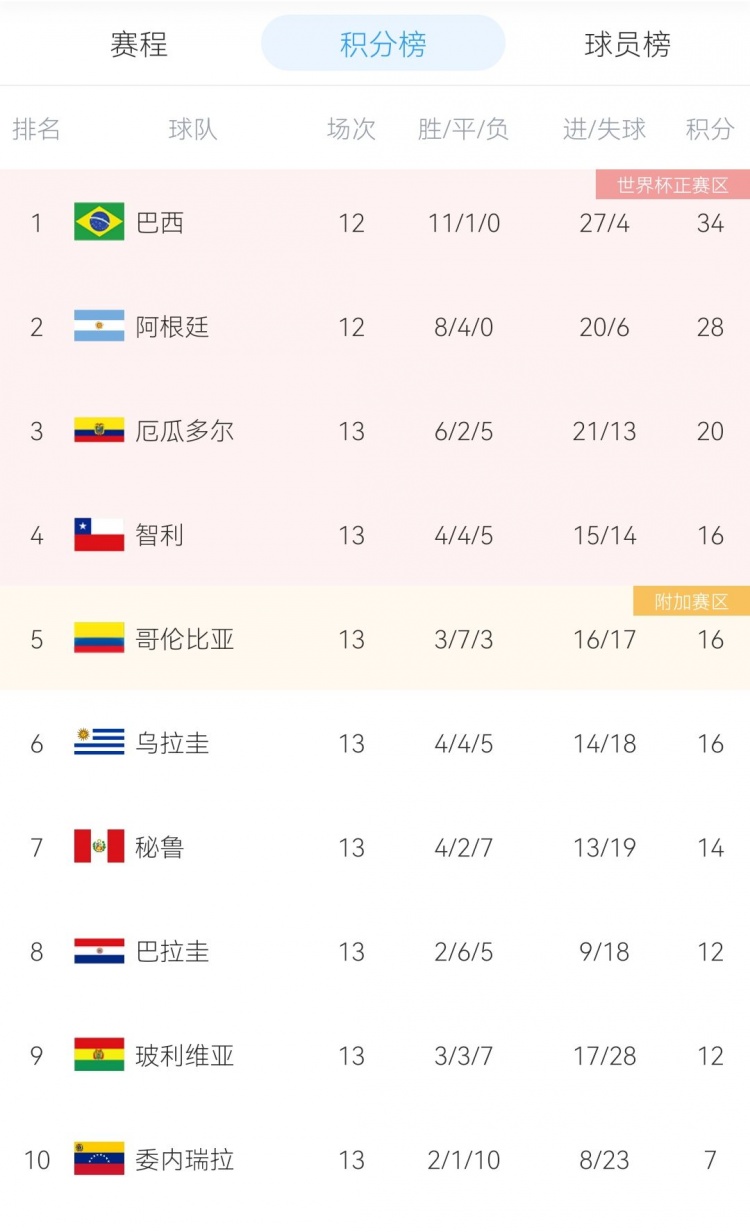Tap the Brazil flag icon
The height and width of the screenshot is (1232, 750).
click(99, 222)
